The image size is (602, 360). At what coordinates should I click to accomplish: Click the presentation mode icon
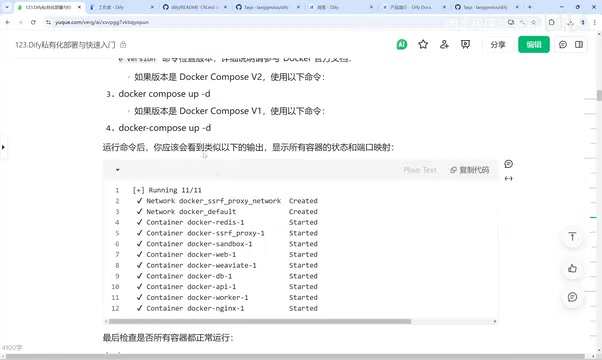pyautogui.click(x=465, y=45)
